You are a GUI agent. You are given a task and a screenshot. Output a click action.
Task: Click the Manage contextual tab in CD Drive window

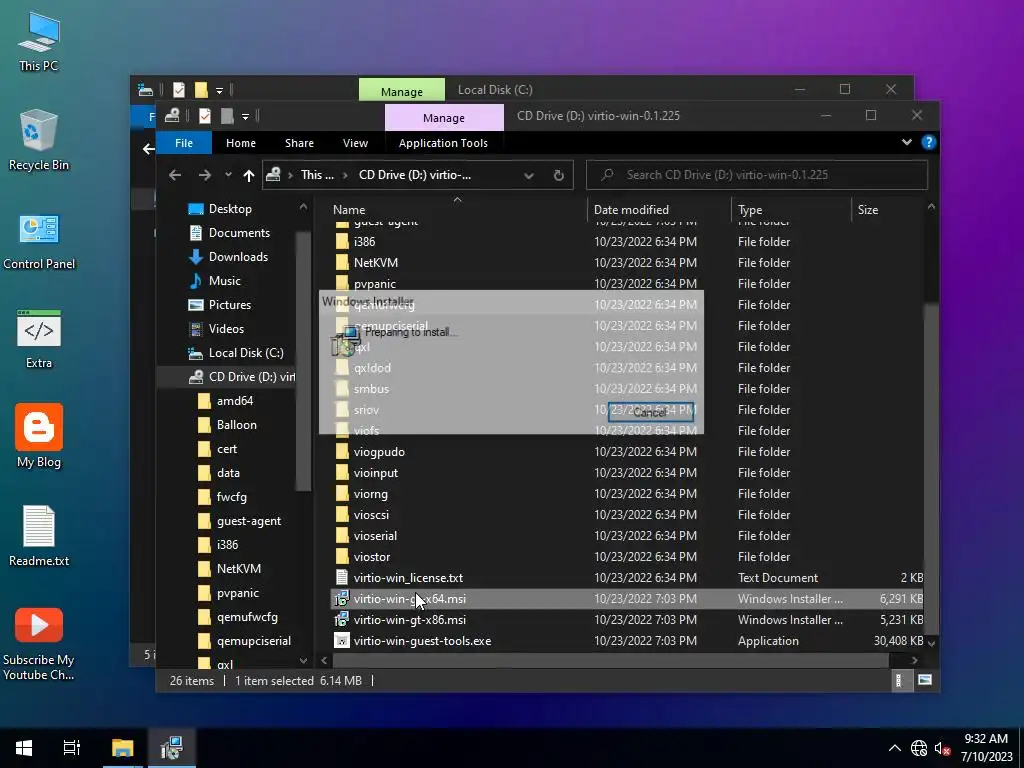pyautogui.click(x=444, y=118)
